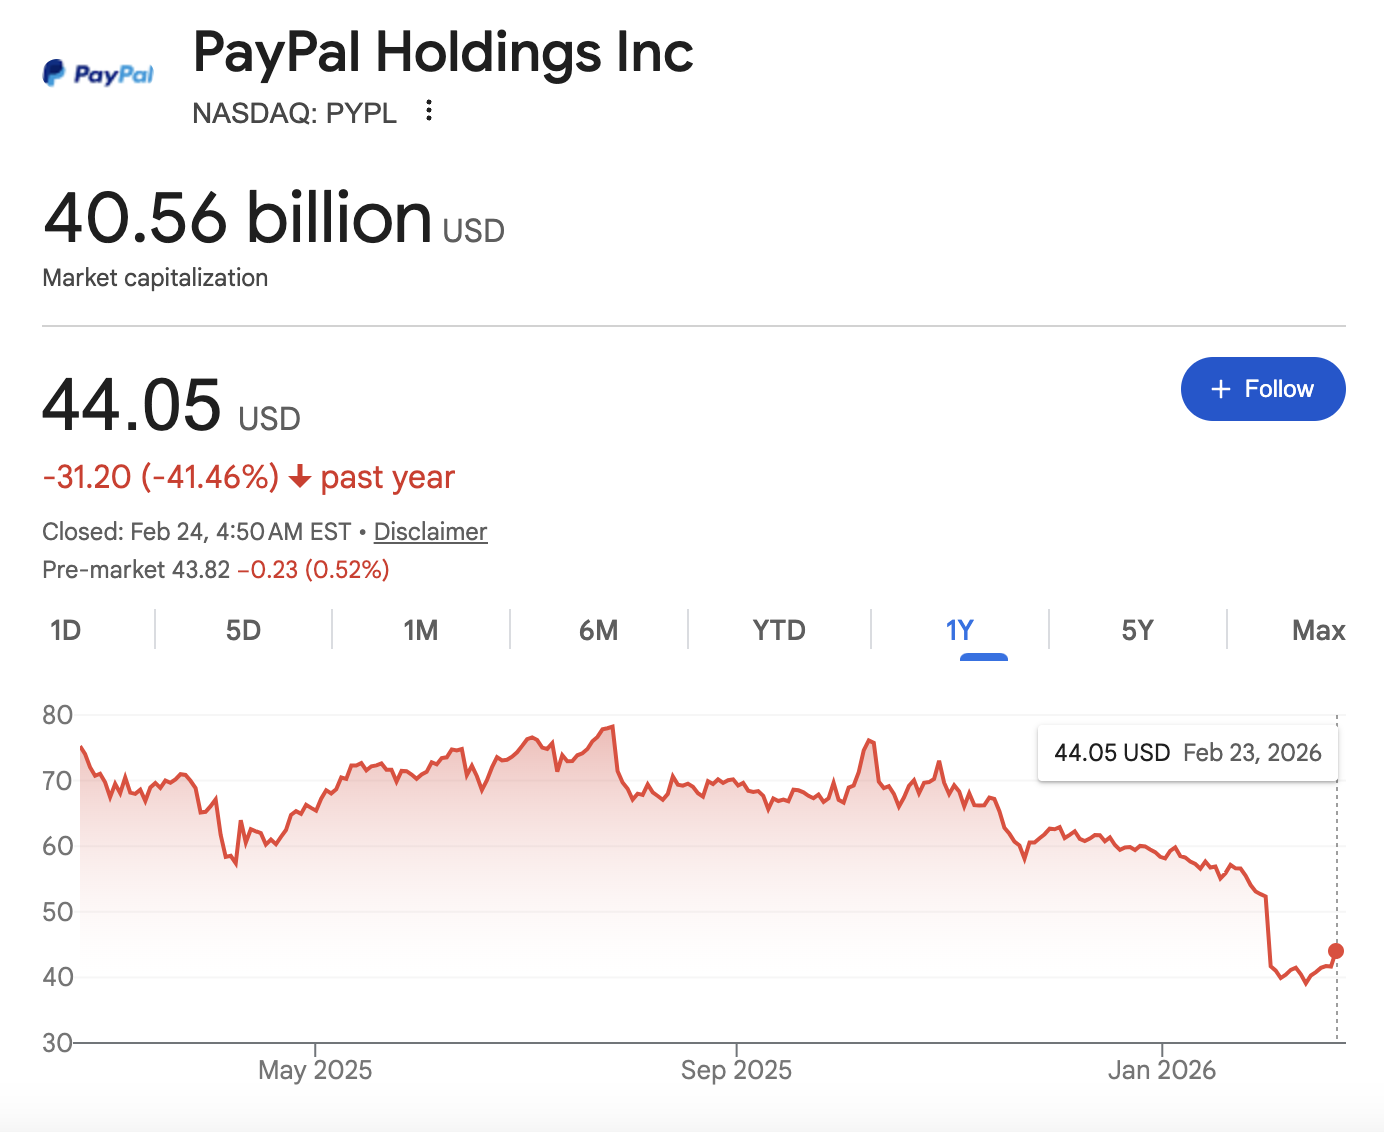Open the three-dot more options menu
The image size is (1384, 1132).
(x=429, y=110)
